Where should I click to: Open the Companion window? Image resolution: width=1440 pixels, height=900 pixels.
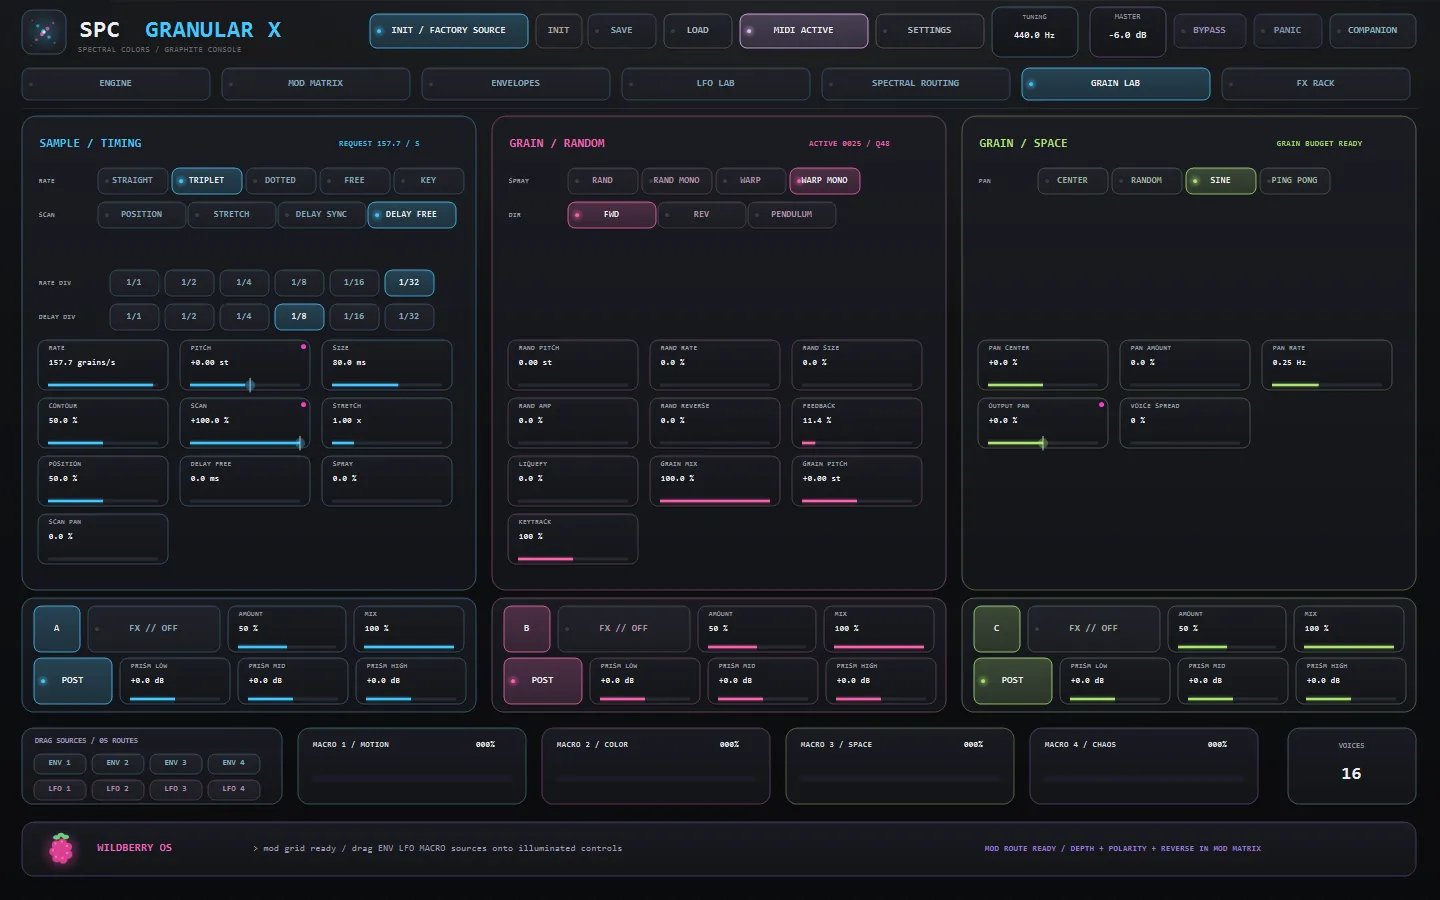[1372, 31]
